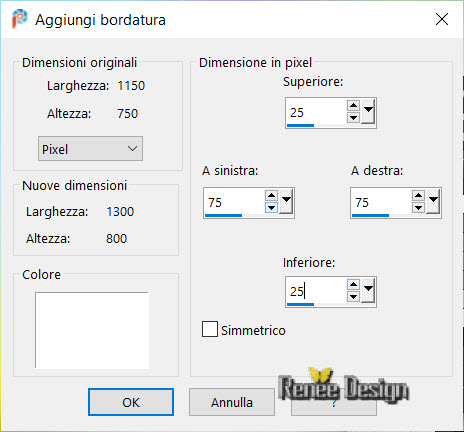Open the A destra slider dropdown arrow

(x=433, y=201)
